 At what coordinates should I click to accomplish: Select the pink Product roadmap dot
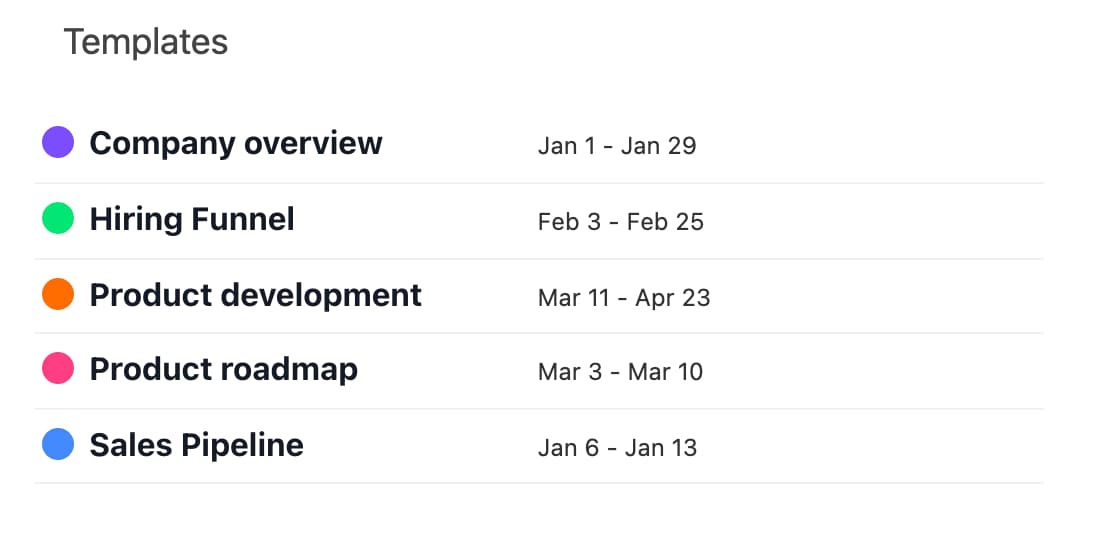click(x=58, y=369)
